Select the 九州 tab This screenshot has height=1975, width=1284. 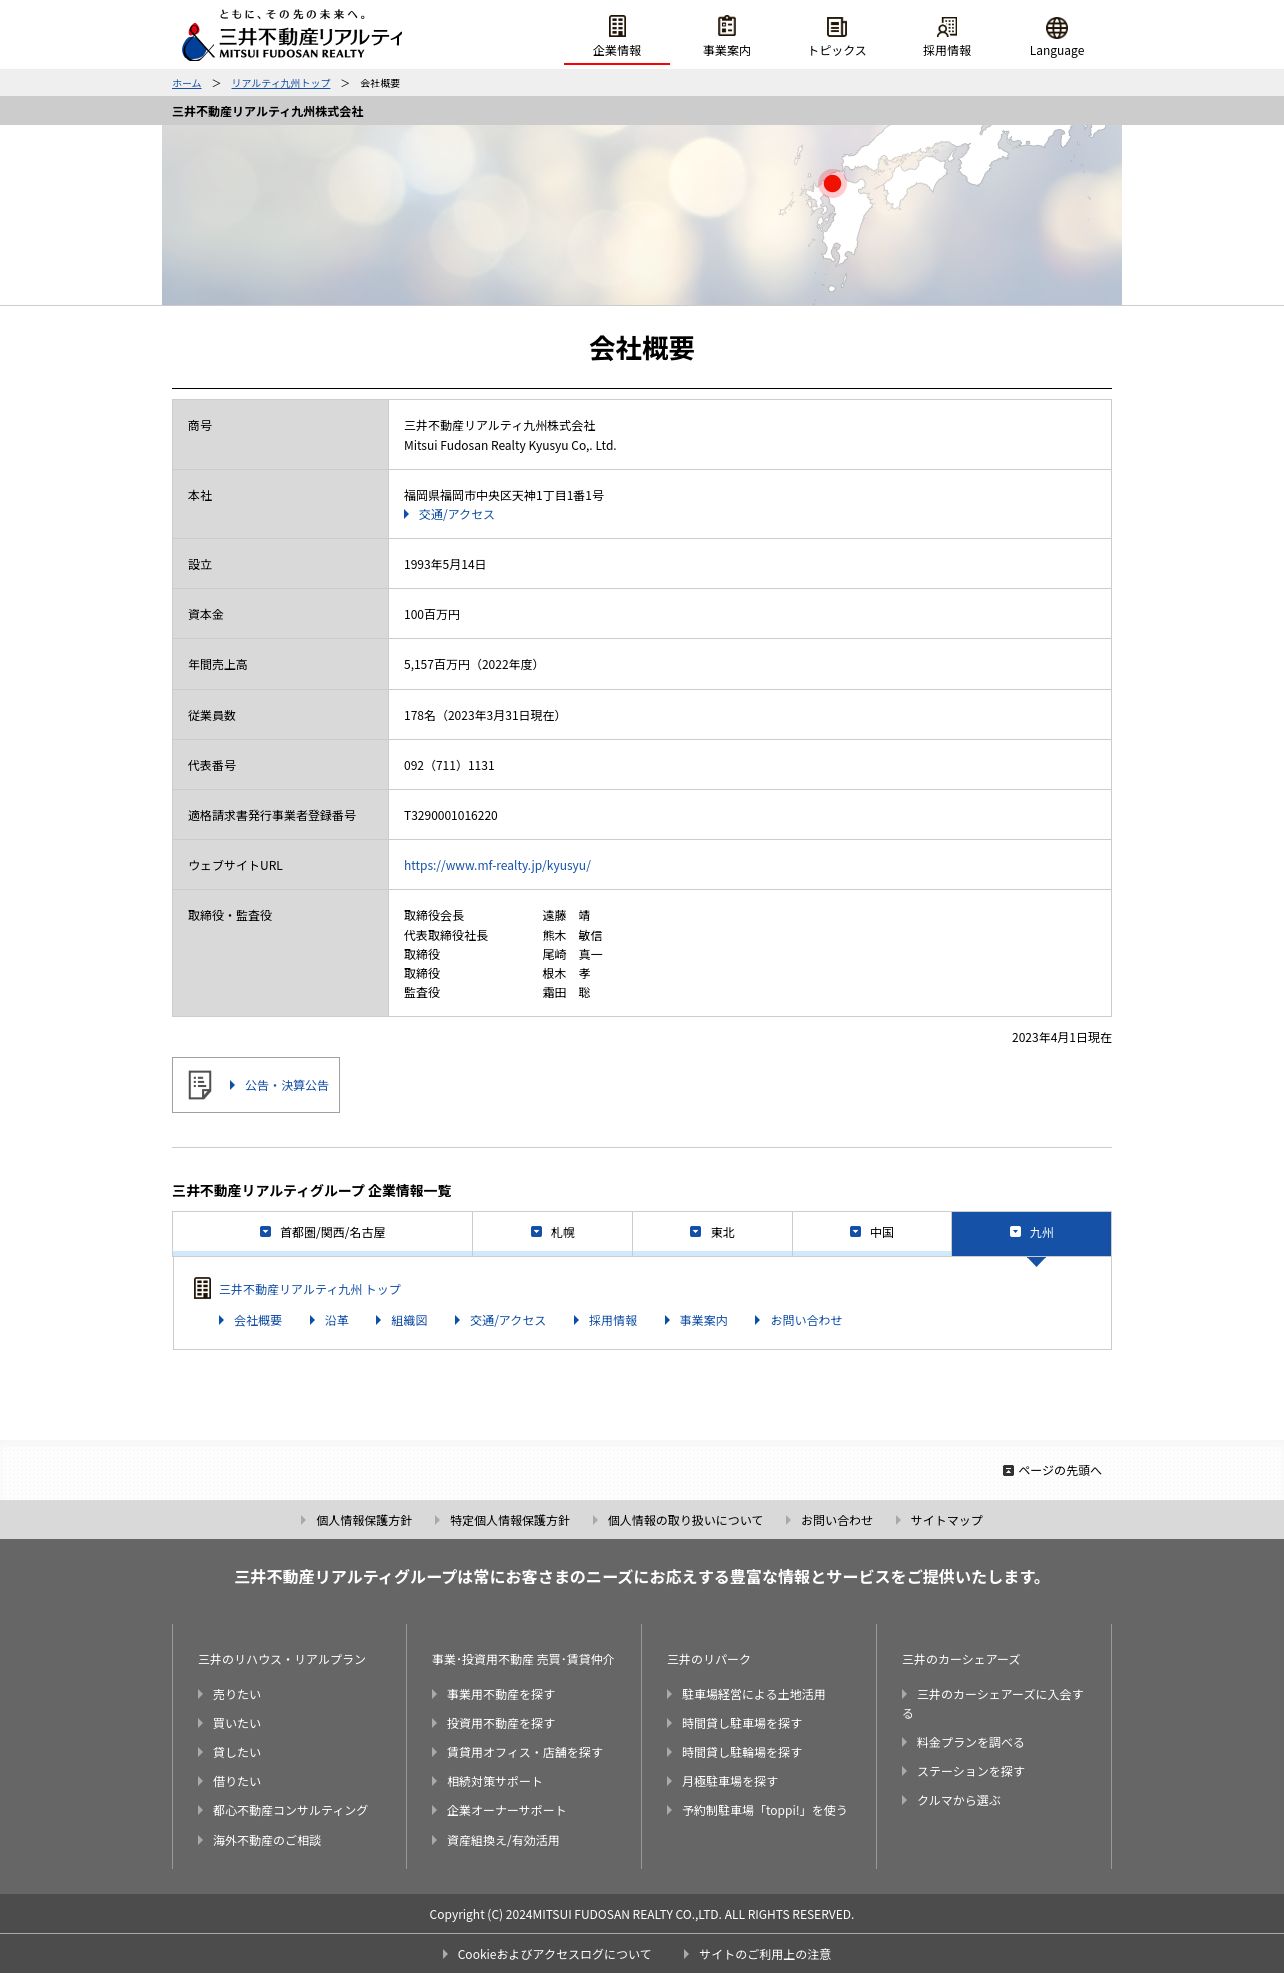(x=1031, y=1233)
